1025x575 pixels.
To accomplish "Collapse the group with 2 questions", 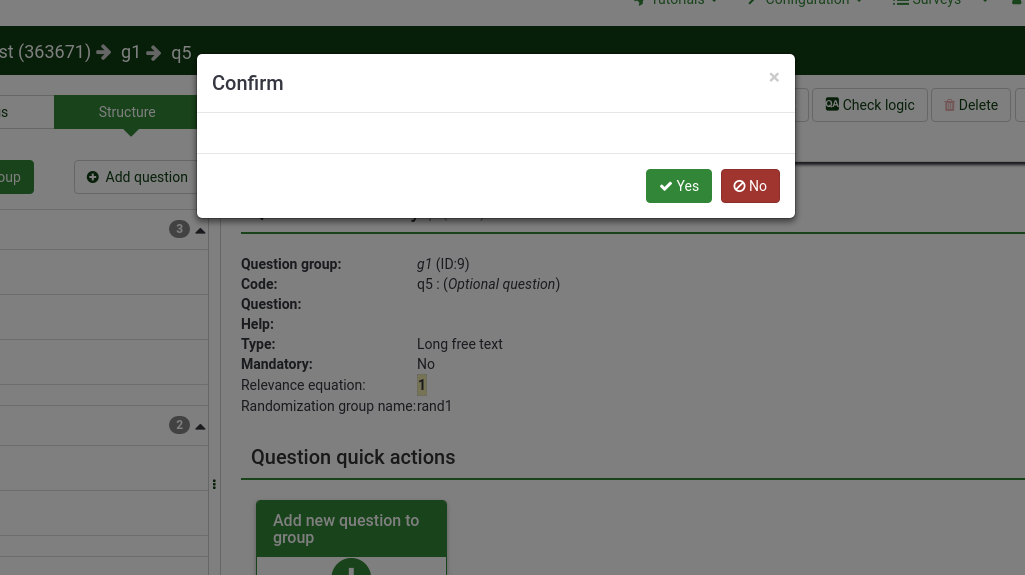I will click(201, 426).
